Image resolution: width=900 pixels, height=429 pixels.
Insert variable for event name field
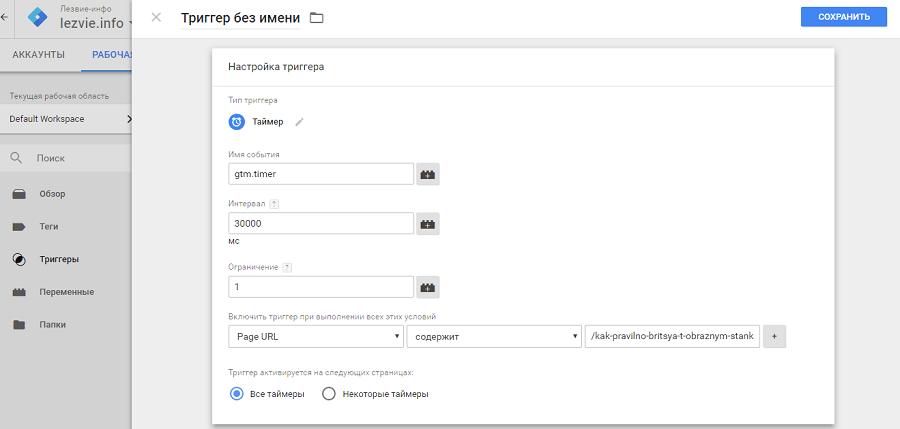[x=428, y=174]
